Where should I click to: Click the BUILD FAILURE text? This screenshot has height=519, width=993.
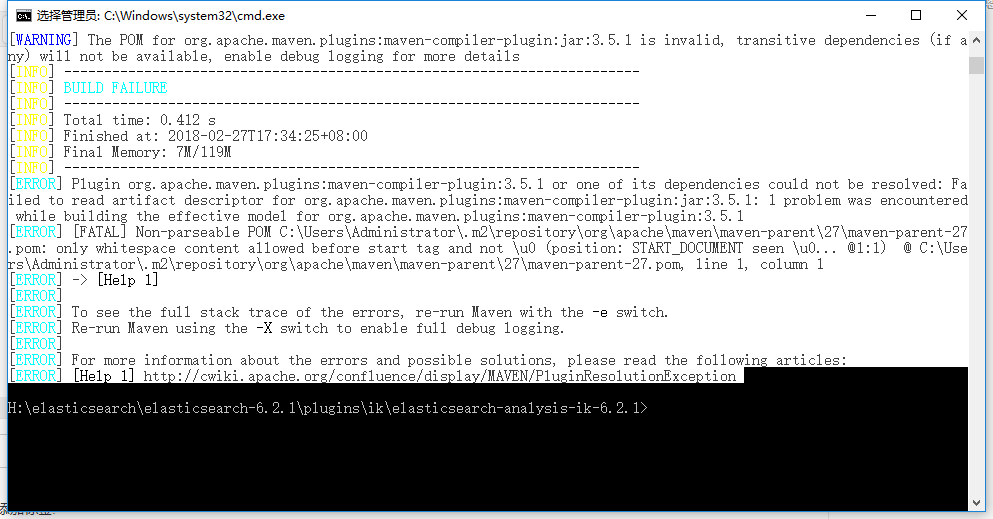pos(115,88)
